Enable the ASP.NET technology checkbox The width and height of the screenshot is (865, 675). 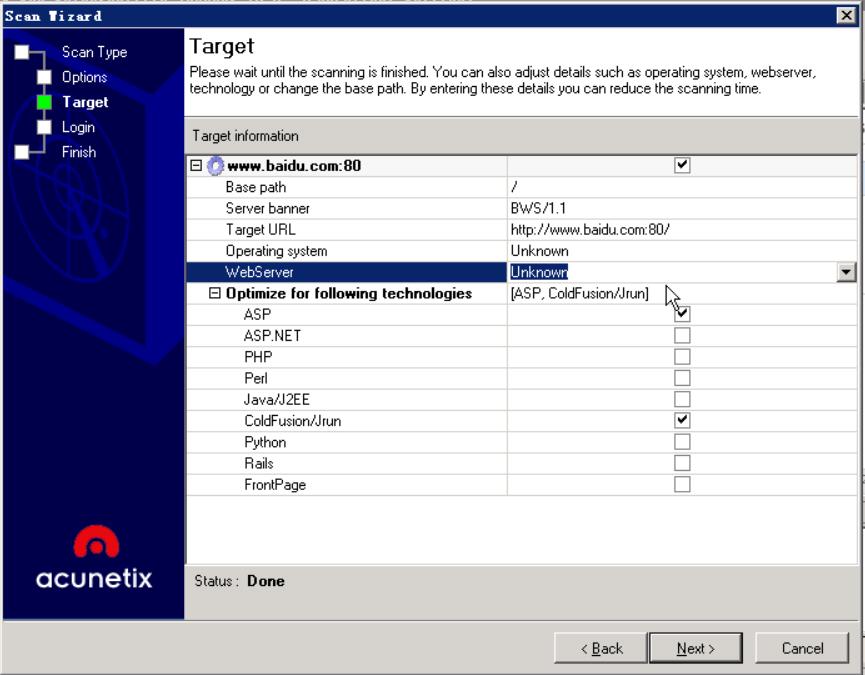point(682,335)
